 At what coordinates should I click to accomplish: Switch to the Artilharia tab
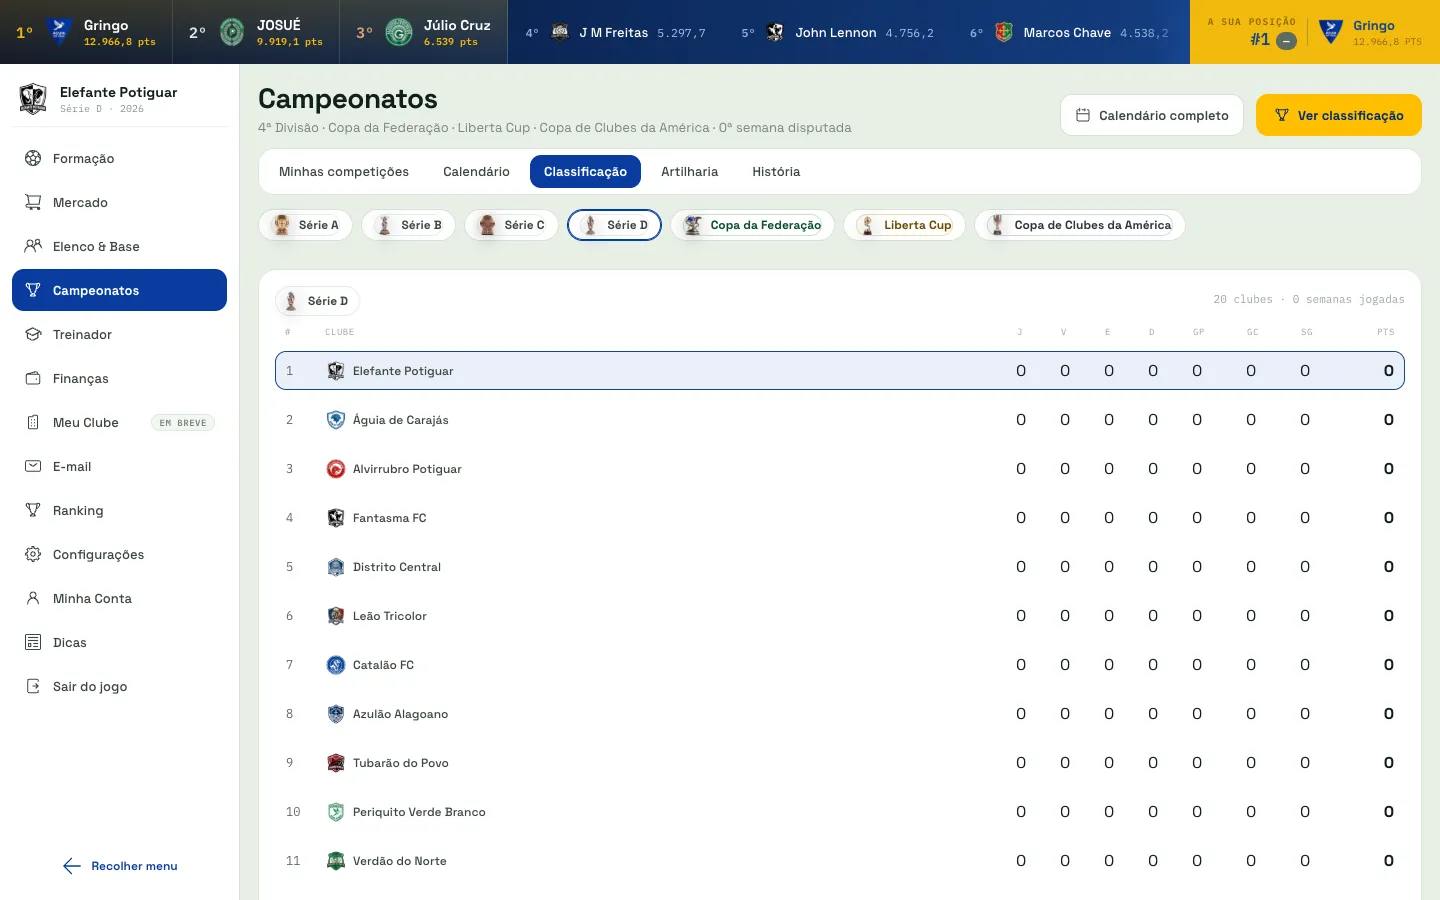tap(689, 172)
